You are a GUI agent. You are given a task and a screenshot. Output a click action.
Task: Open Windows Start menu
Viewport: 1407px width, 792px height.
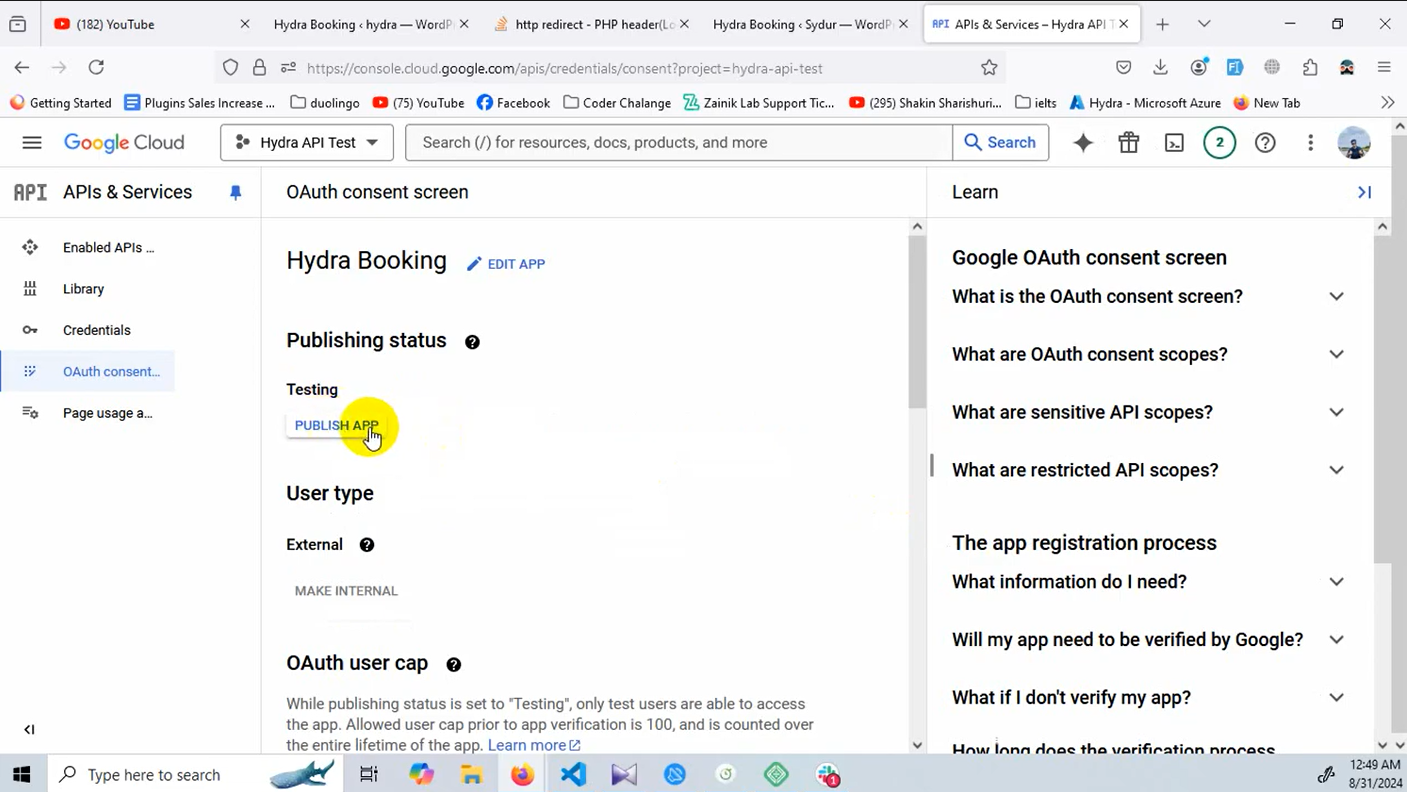point(21,774)
